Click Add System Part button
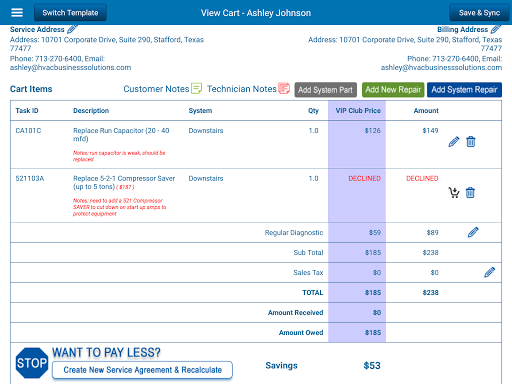 click(x=325, y=90)
